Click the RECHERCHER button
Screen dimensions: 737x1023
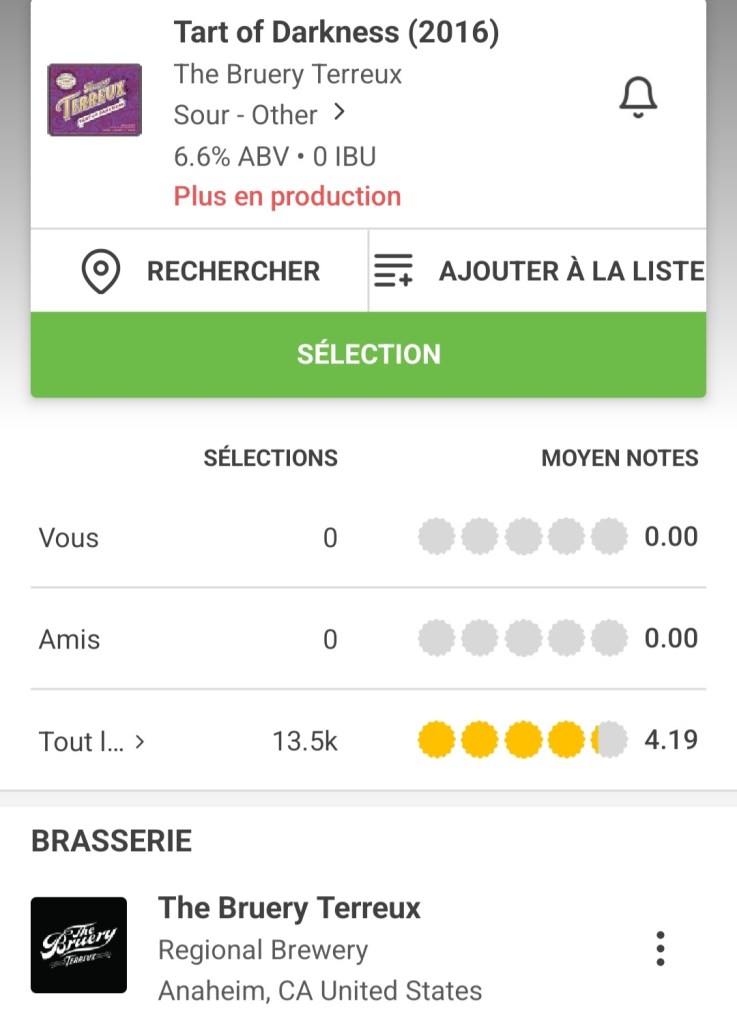click(233, 271)
